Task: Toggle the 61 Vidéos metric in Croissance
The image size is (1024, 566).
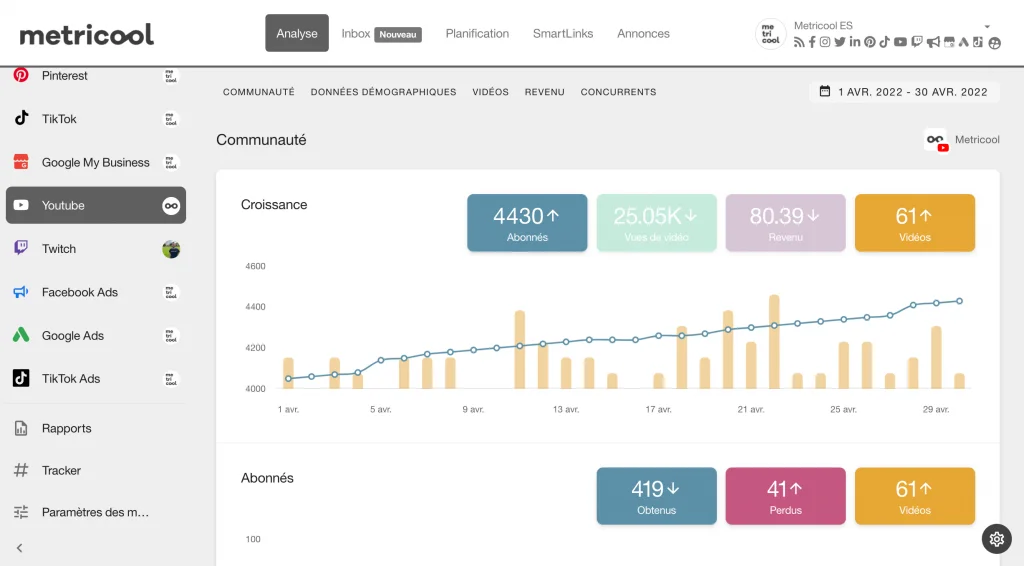Action: coord(915,223)
